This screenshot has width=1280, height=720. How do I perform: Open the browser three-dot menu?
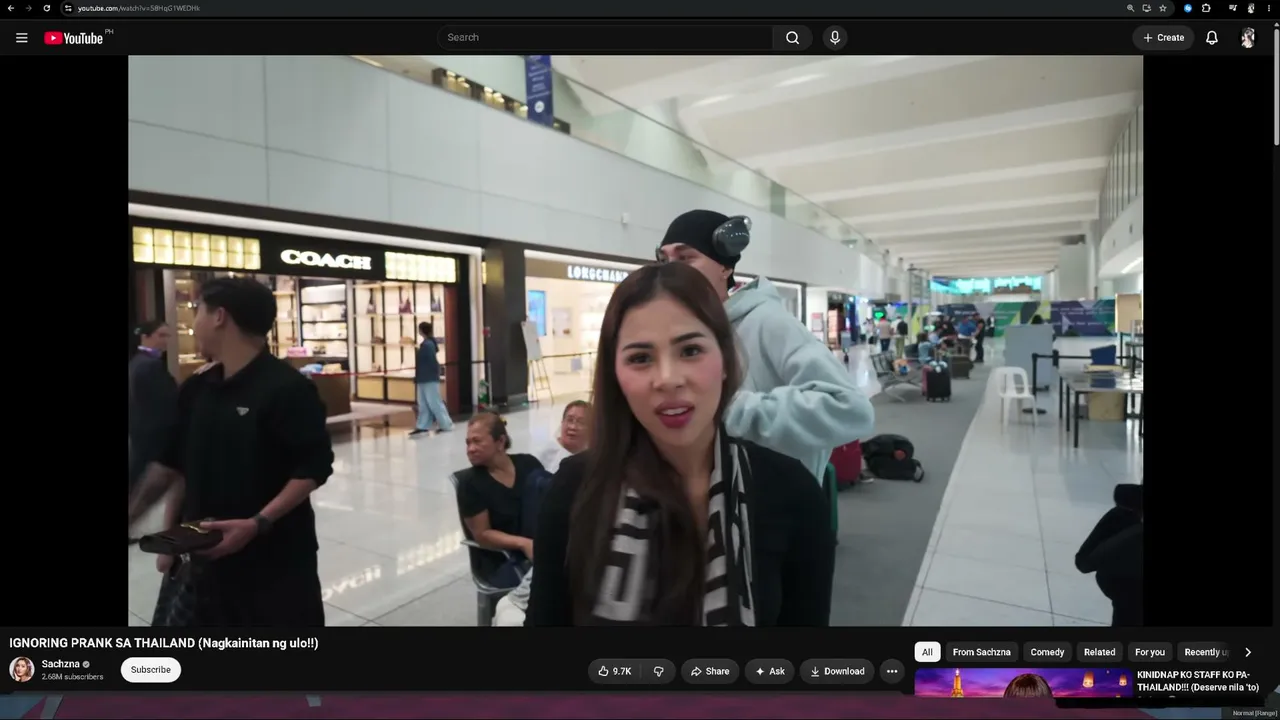[x=1269, y=8]
